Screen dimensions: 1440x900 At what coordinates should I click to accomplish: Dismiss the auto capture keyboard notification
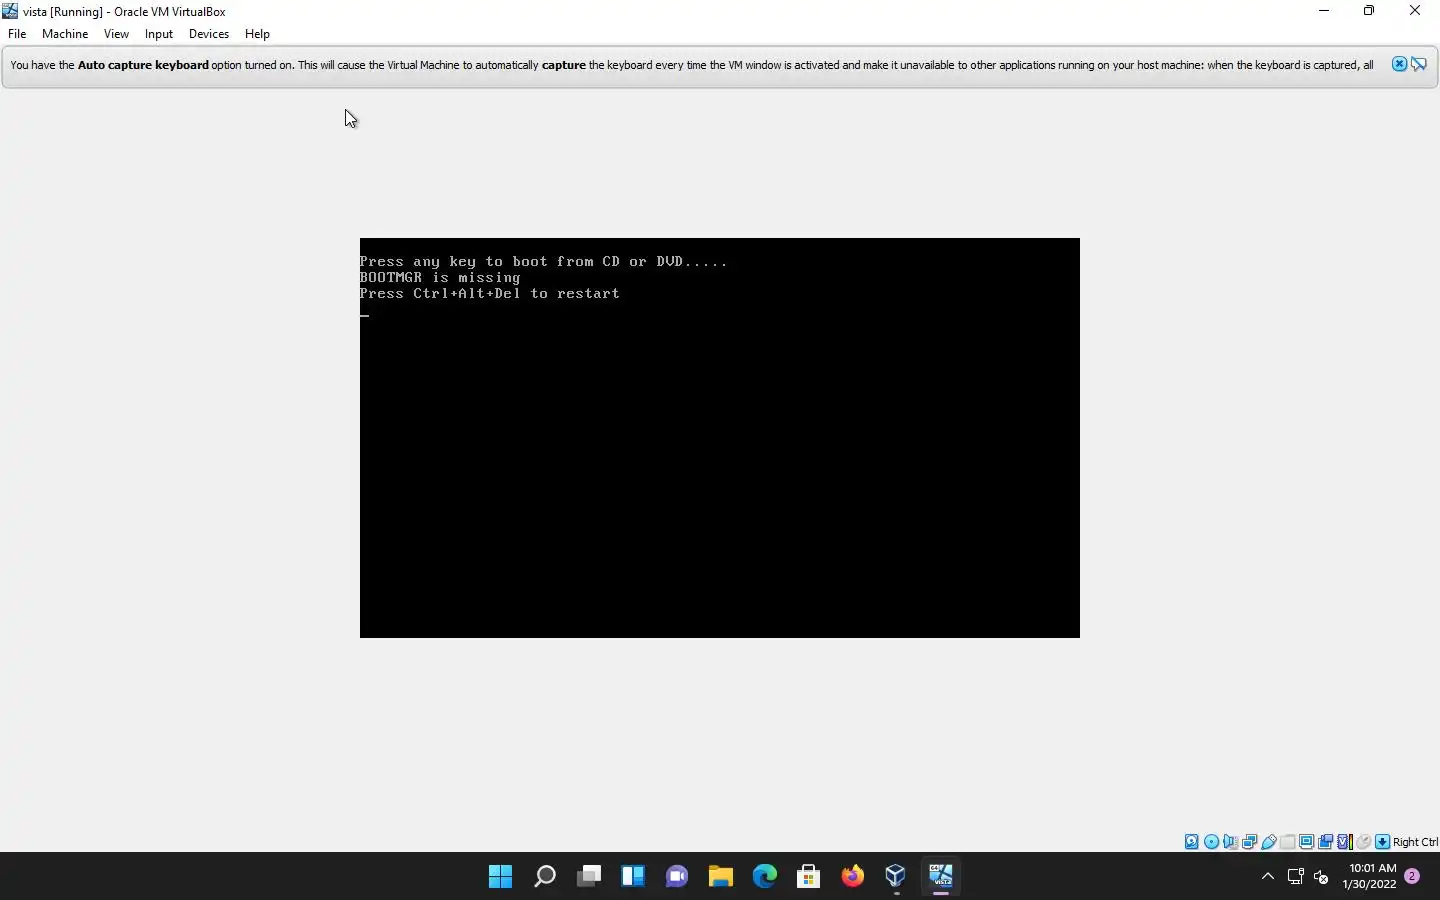pos(1399,64)
